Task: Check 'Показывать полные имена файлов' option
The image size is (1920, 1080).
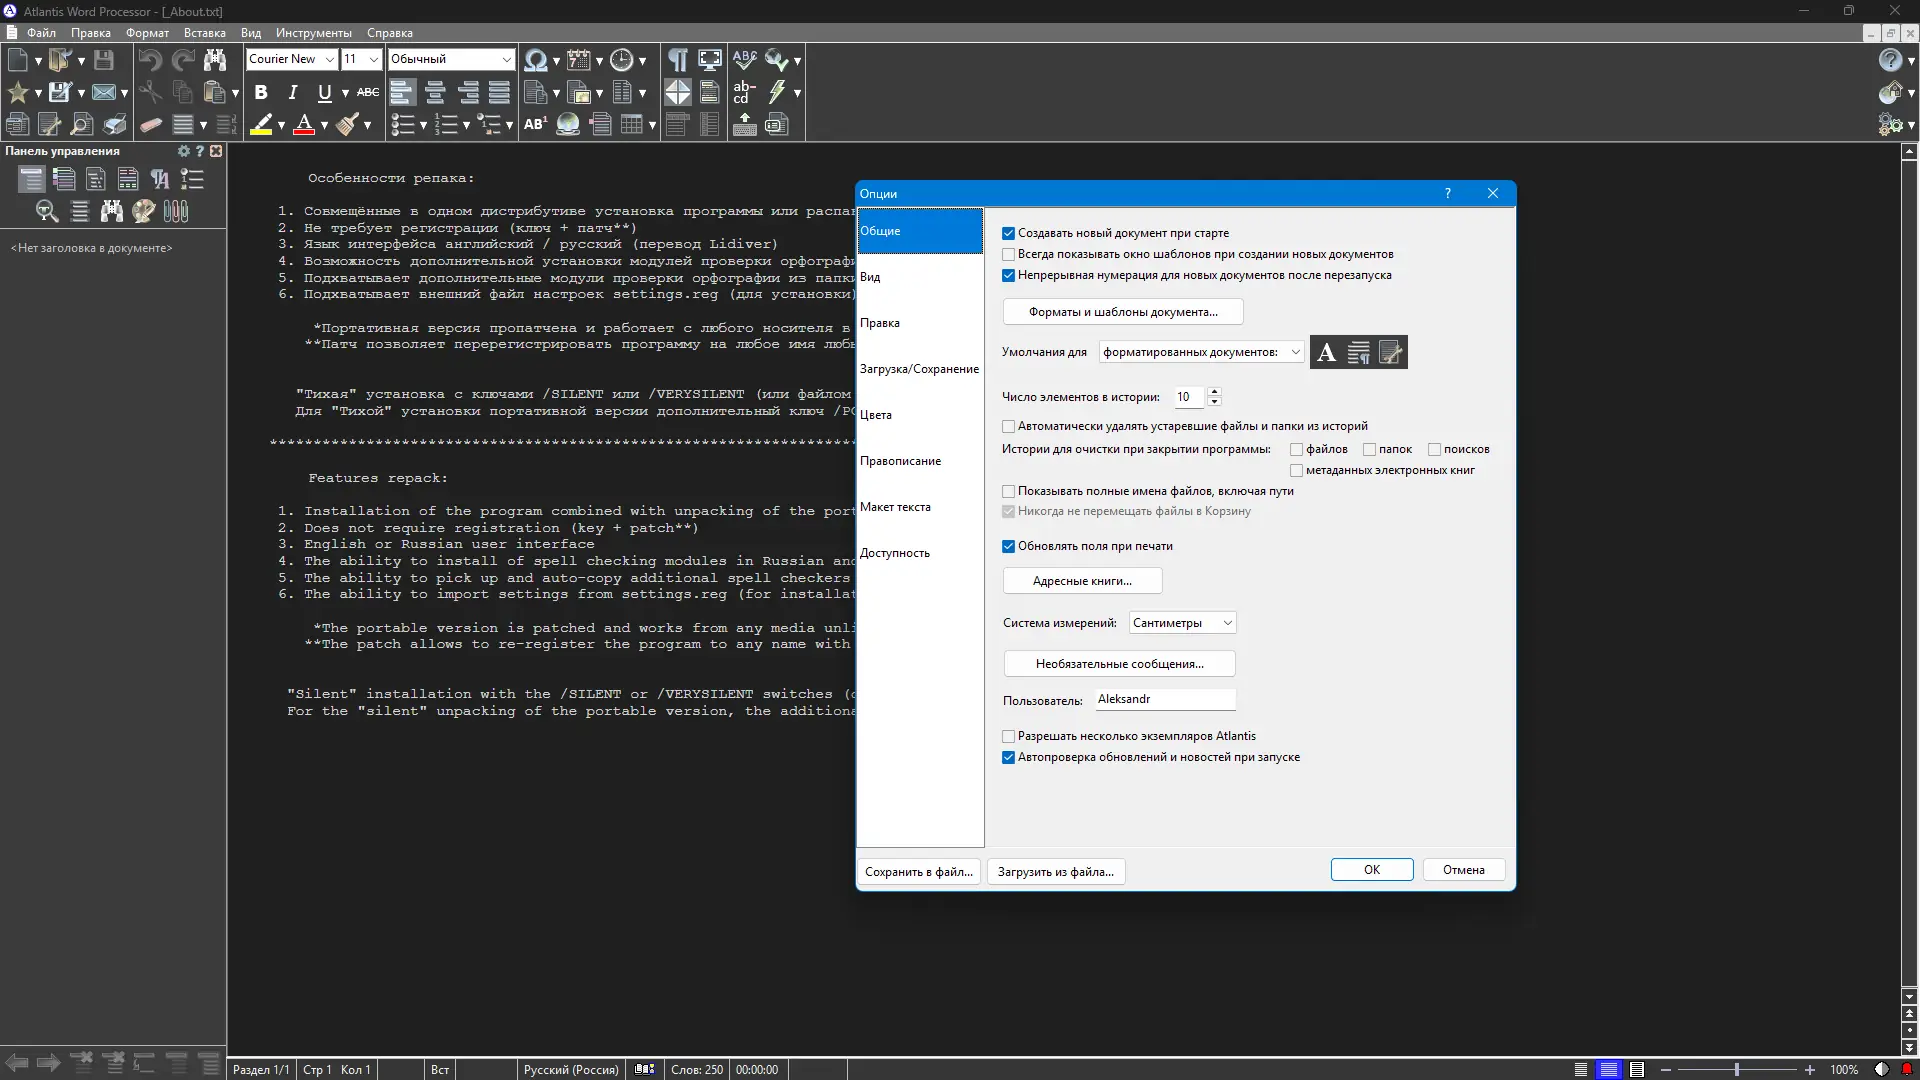Action: coord(1008,491)
